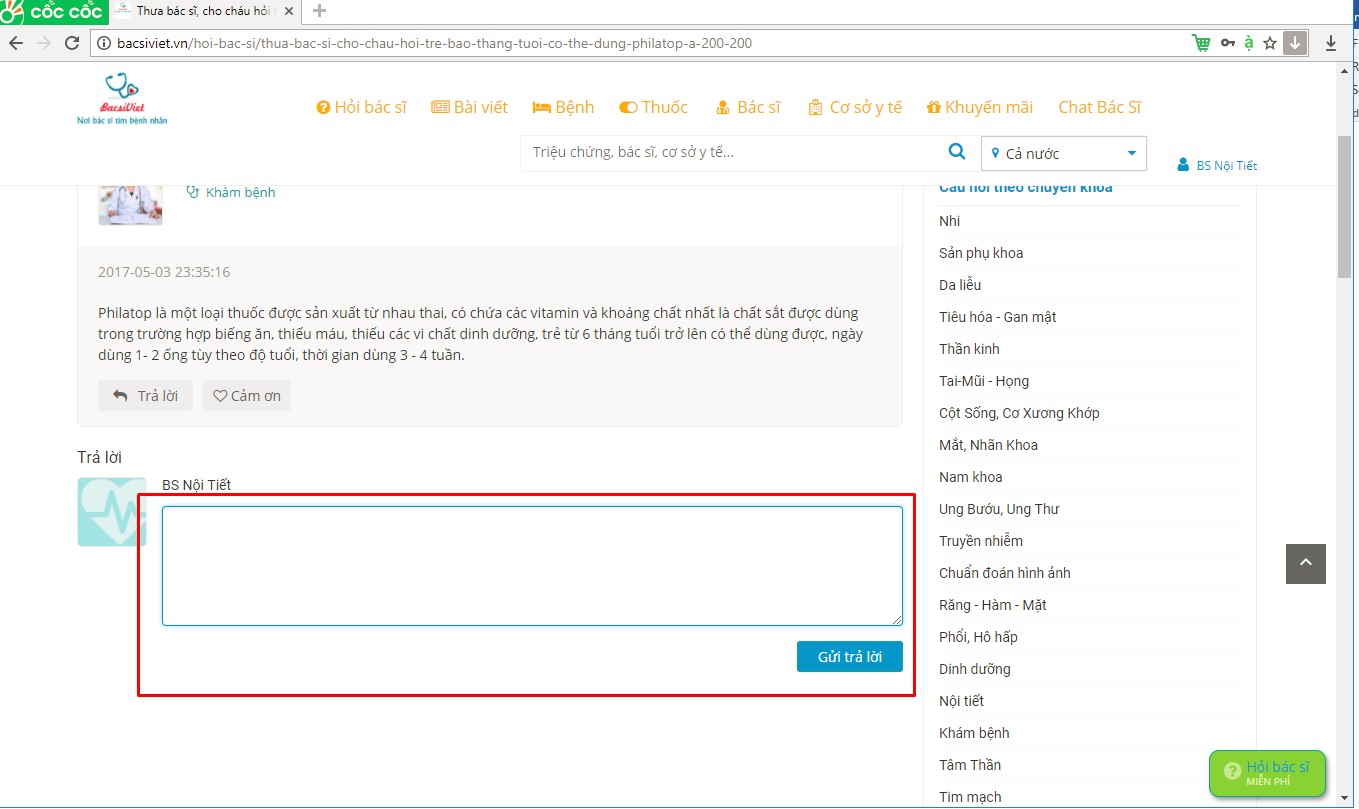Click the Trả lời reply button
Image resolution: width=1359 pixels, height=809 pixels.
coord(145,396)
